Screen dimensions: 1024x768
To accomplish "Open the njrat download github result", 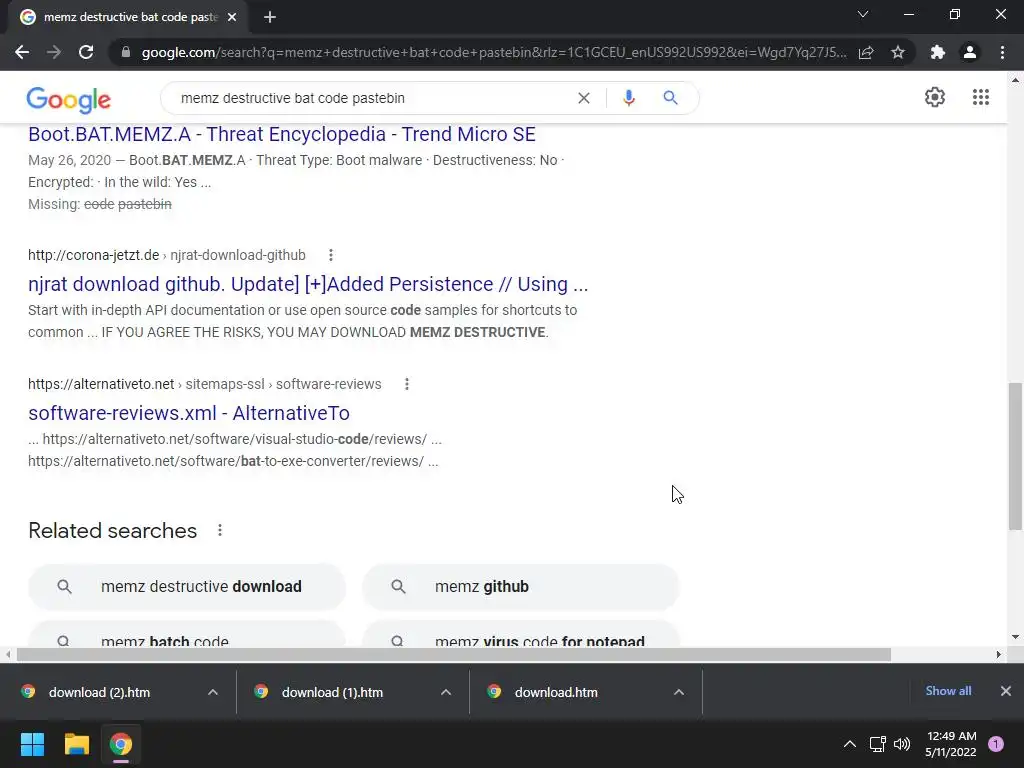I will point(308,285).
